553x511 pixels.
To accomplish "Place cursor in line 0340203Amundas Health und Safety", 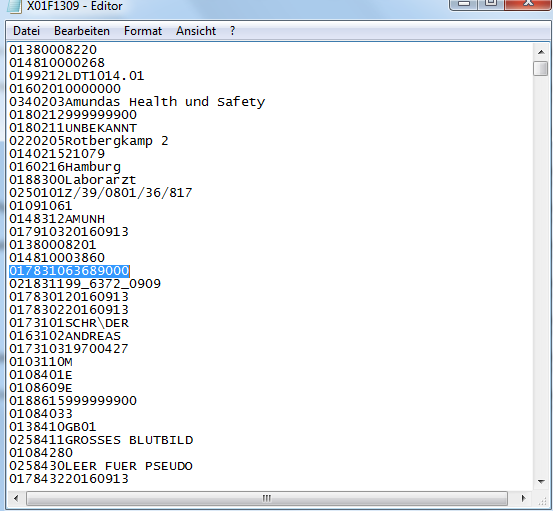I will click(137, 102).
